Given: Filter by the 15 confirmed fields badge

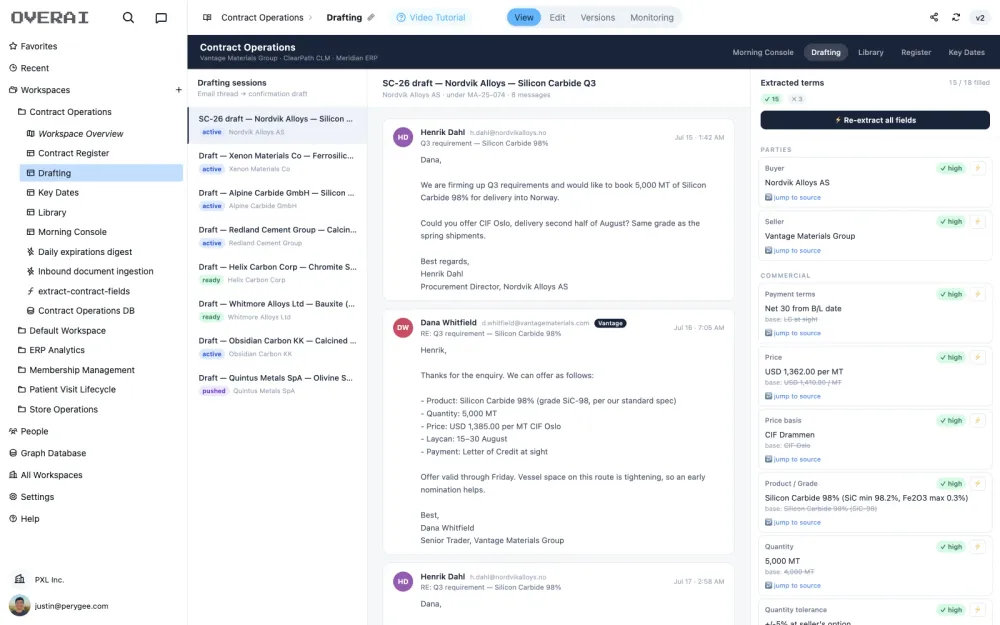Looking at the screenshot, I should (x=772, y=99).
